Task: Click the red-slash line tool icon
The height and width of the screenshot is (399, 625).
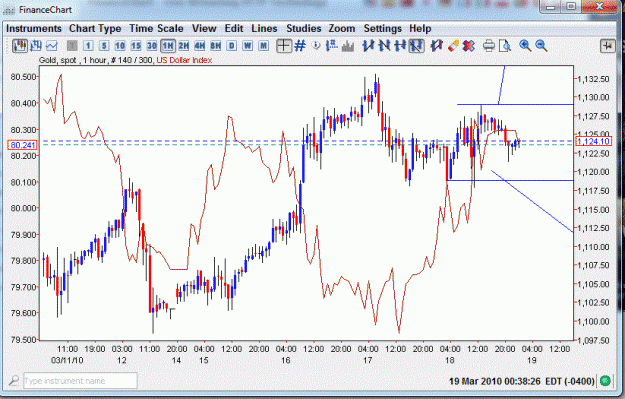Action: tap(436, 46)
